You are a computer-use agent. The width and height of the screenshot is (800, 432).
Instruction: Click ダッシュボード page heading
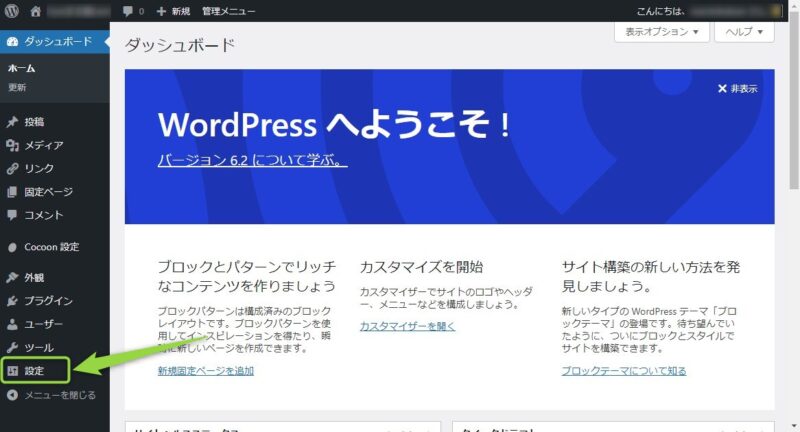(180, 45)
